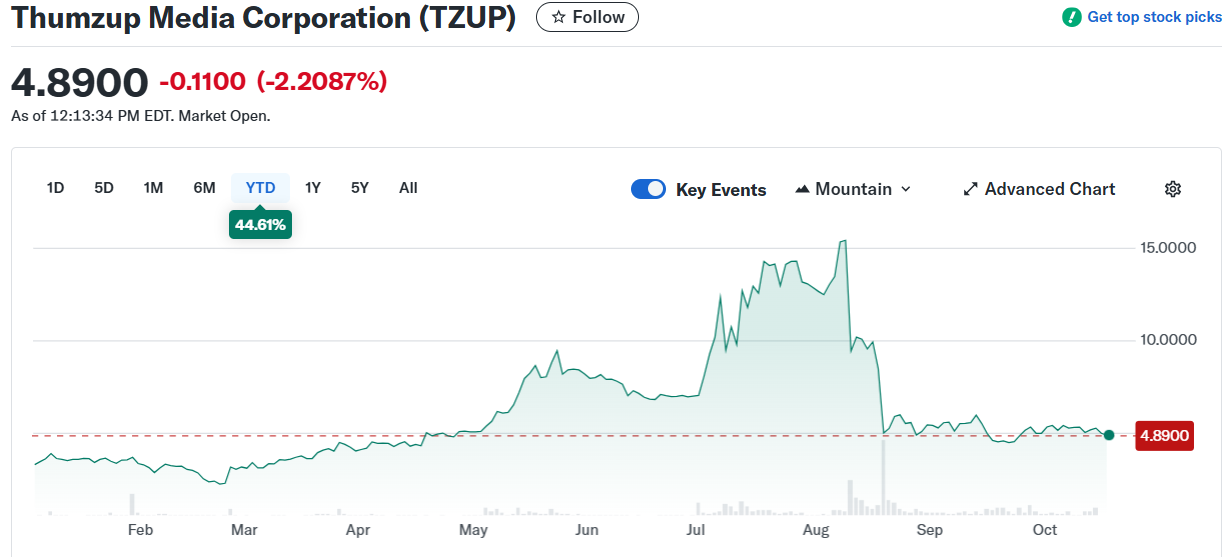Select the 1D time range tab
The height and width of the screenshot is (557, 1223).
tap(56, 188)
